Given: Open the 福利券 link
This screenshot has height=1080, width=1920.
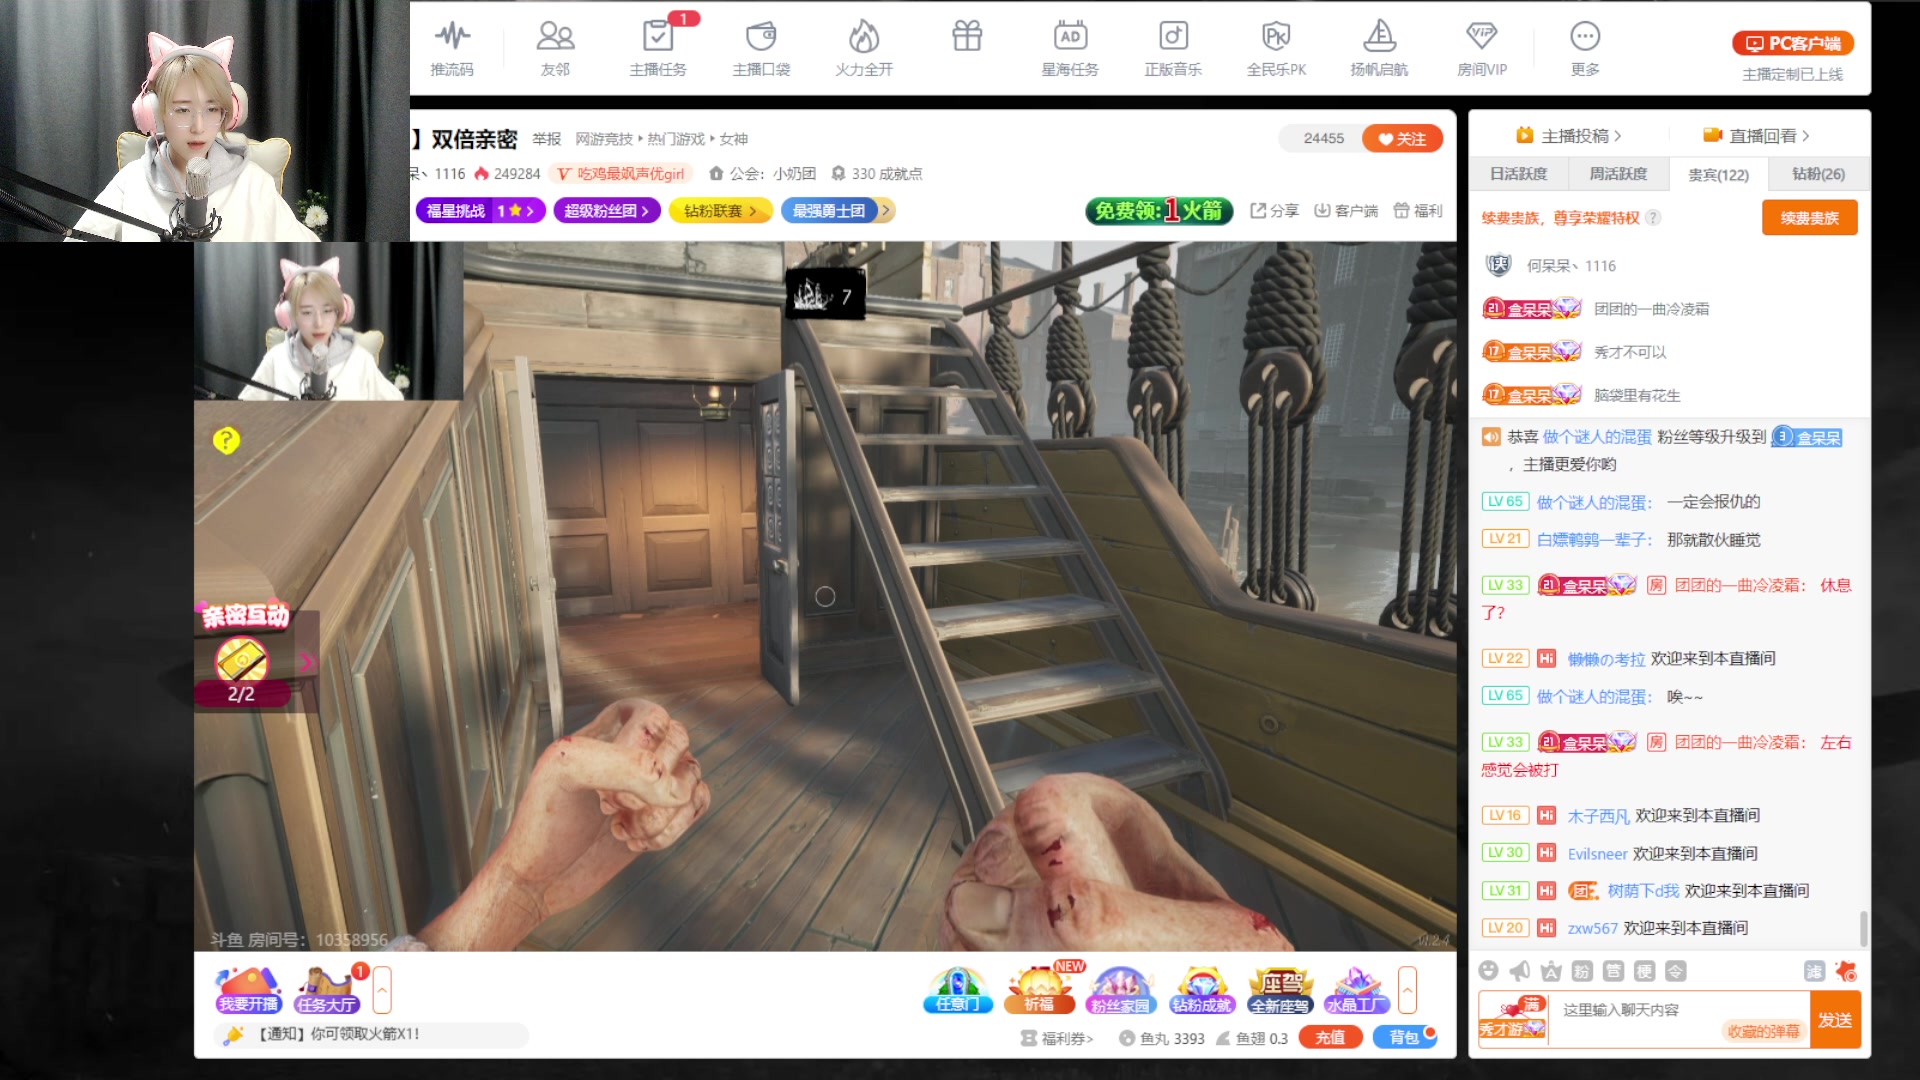Looking at the screenshot, I should (x=1057, y=1038).
